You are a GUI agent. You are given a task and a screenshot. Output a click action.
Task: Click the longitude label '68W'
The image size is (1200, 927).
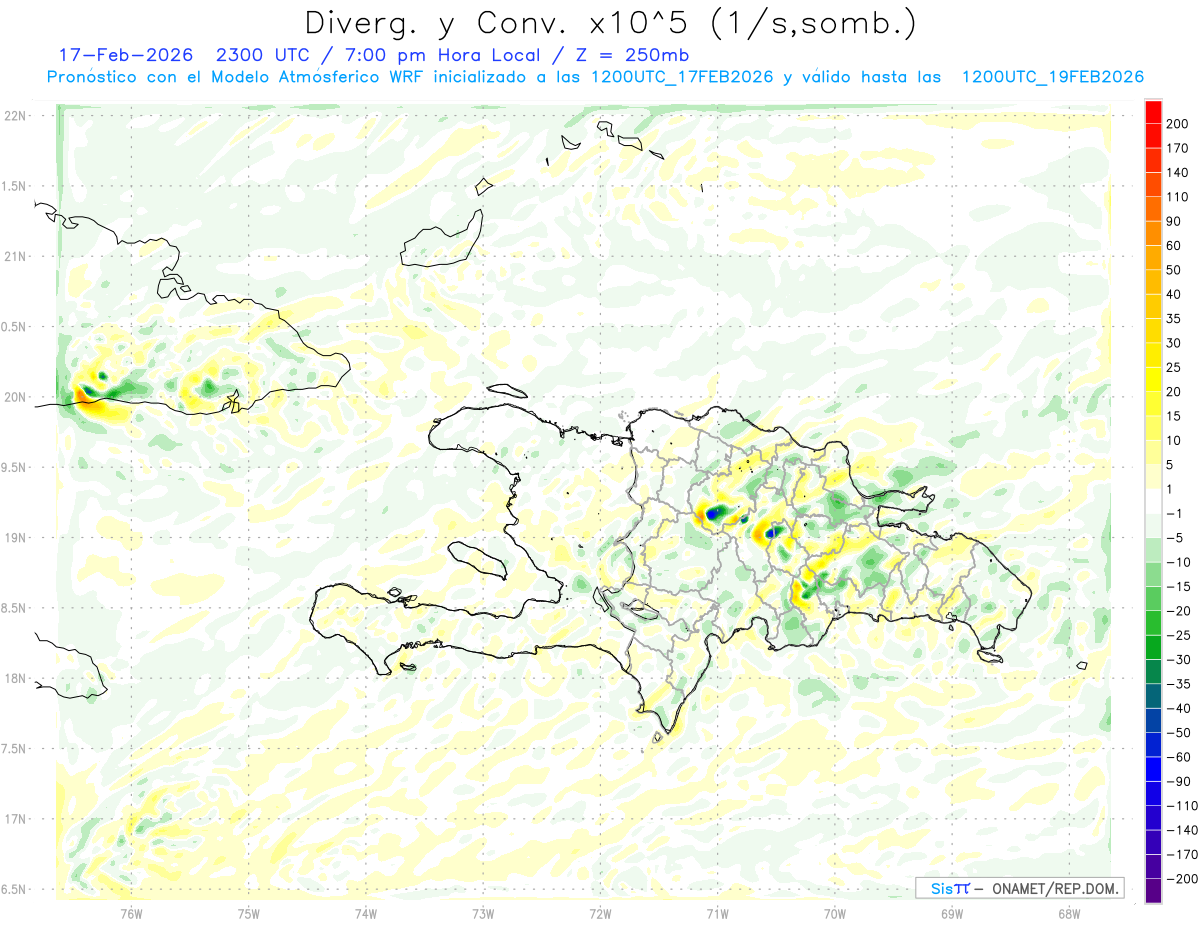(x=1069, y=912)
